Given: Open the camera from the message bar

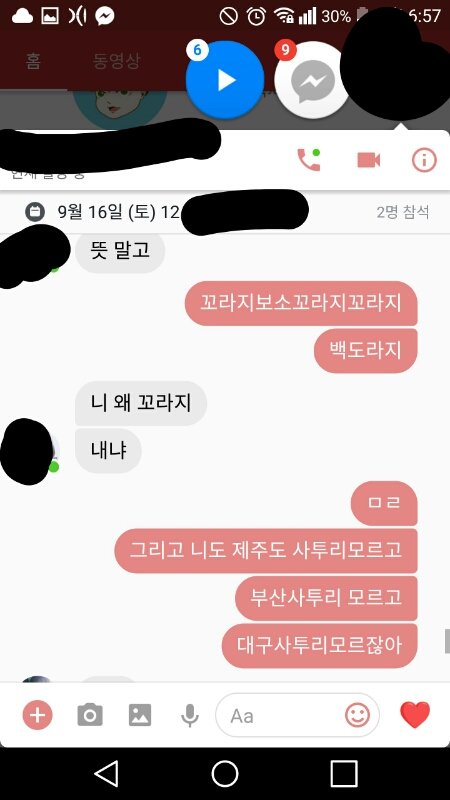Looking at the screenshot, I should pyautogui.click(x=90, y=715).
